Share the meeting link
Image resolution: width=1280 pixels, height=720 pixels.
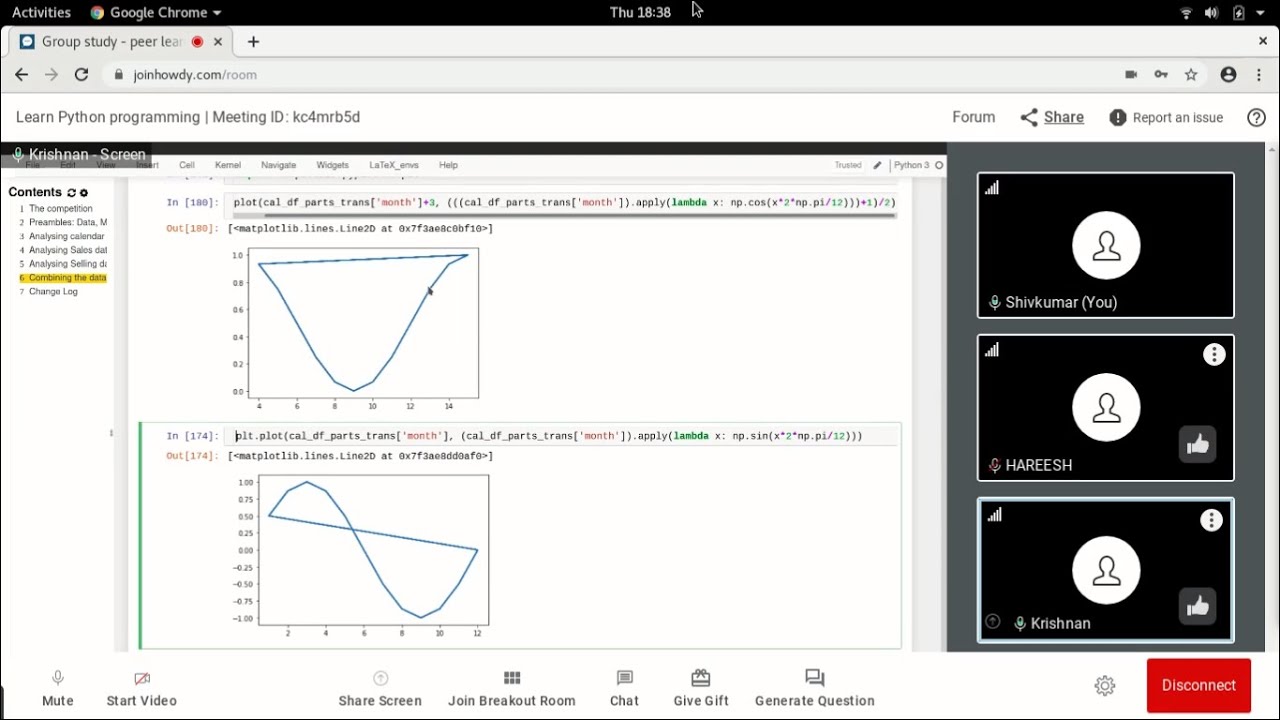(1052, 117)
